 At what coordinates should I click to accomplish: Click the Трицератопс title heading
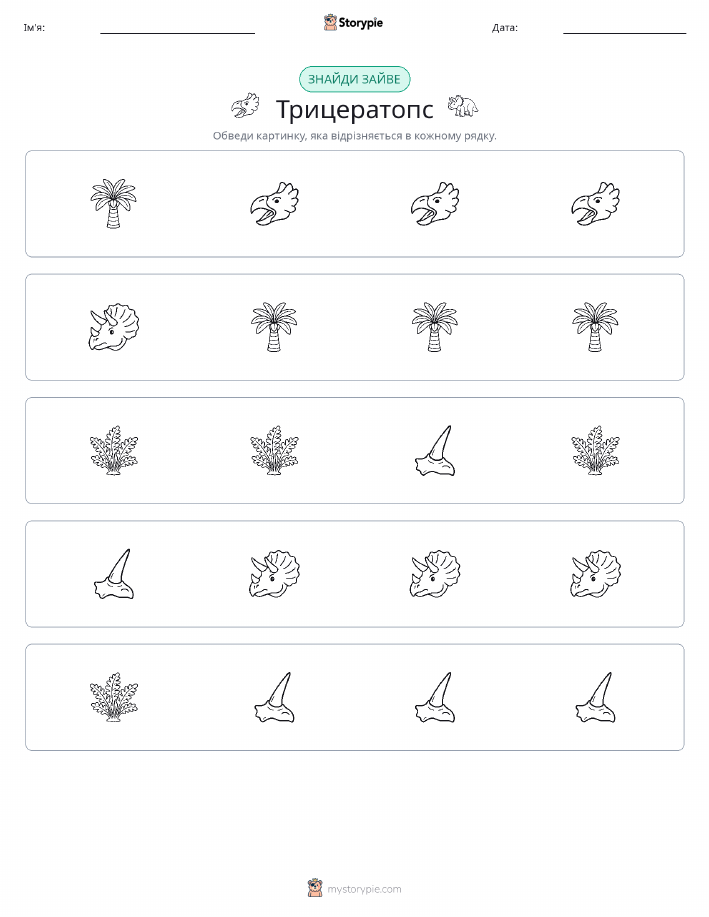pyautogui.click(x=354, y=109)
